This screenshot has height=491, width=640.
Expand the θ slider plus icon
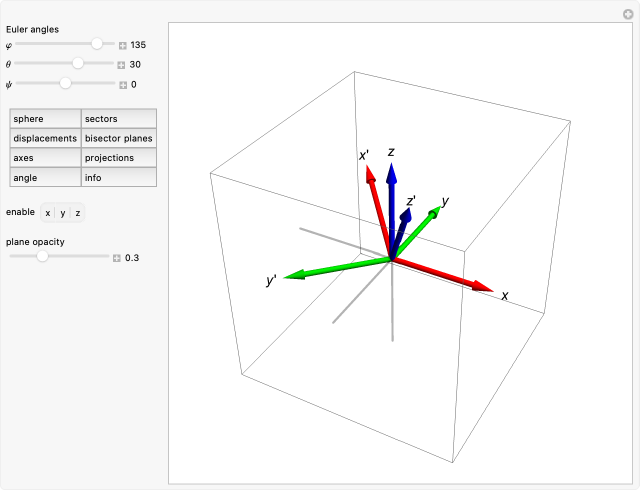point(122,65)
